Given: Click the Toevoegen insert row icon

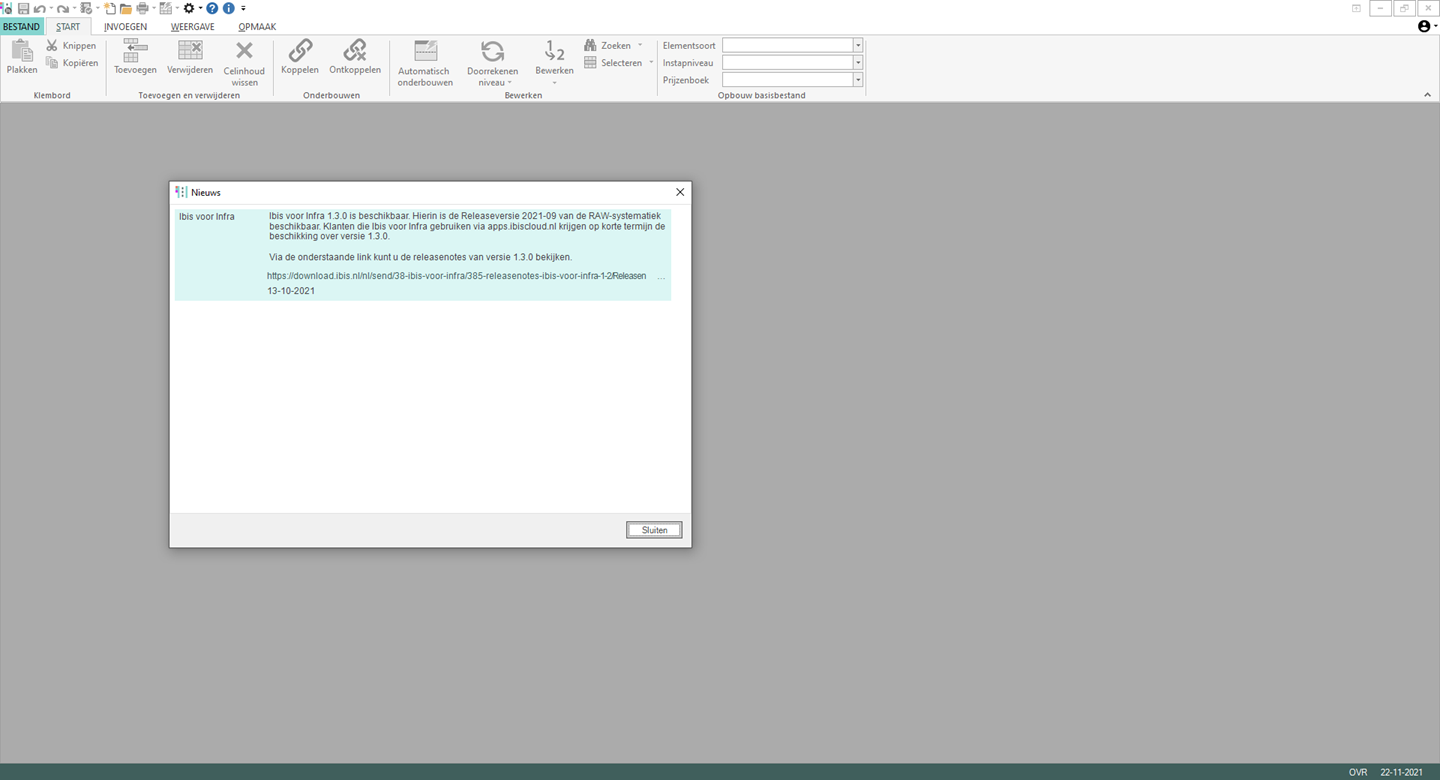Looking at the screenshot, I should 135,51.
